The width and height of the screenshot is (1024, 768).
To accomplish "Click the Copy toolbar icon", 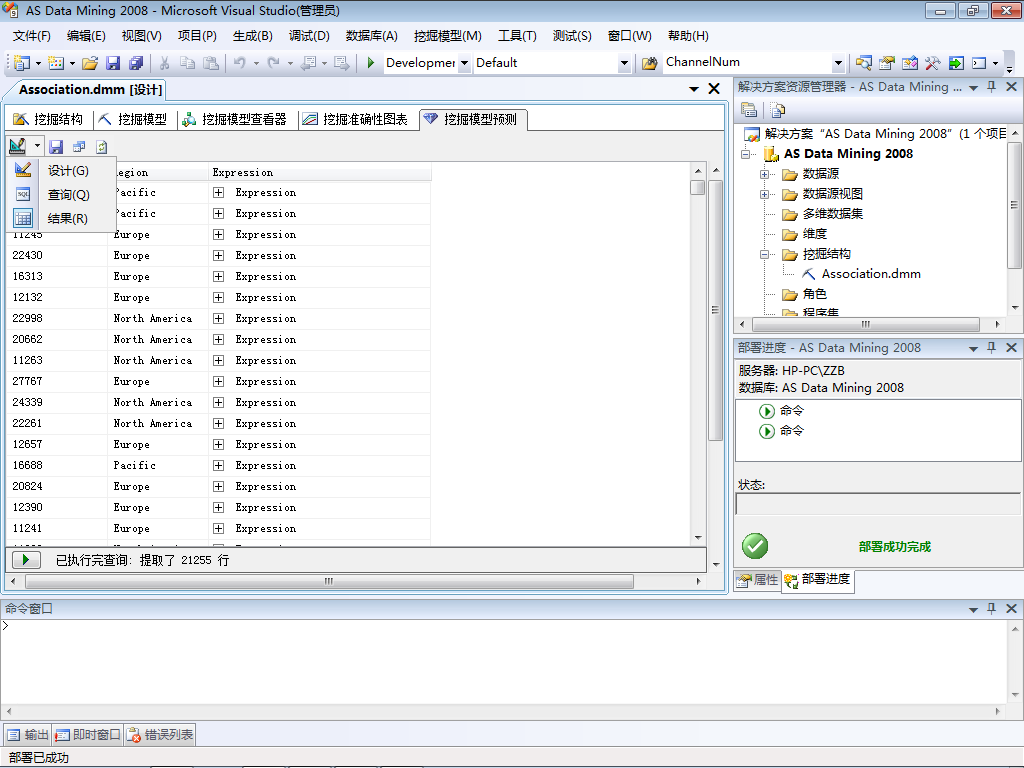I will (x=187, y=63).
